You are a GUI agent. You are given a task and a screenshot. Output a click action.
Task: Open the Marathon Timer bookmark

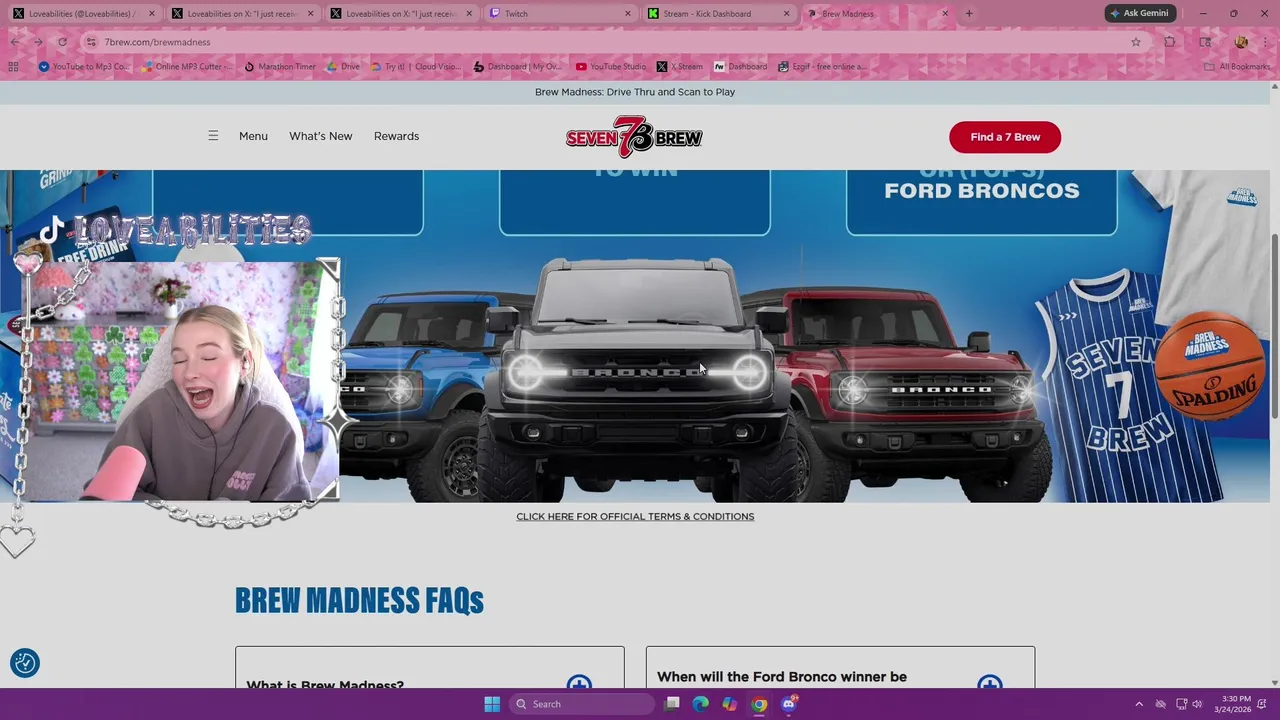point(279,67)
